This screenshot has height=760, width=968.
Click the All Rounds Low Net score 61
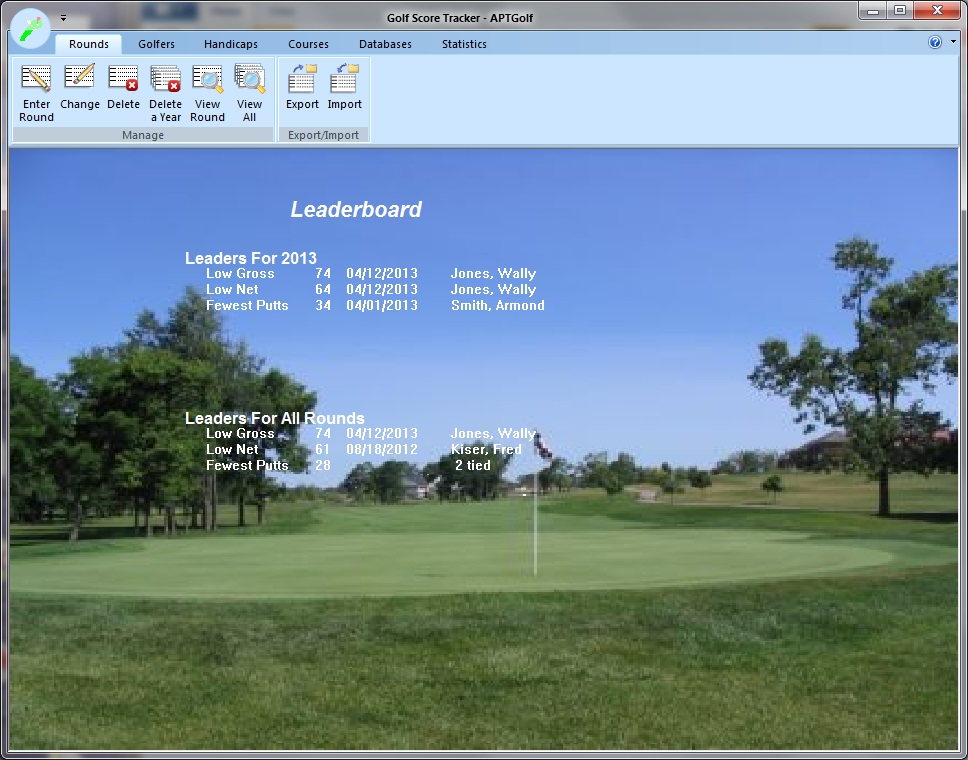pyautogui.click(x=323, y=449)
